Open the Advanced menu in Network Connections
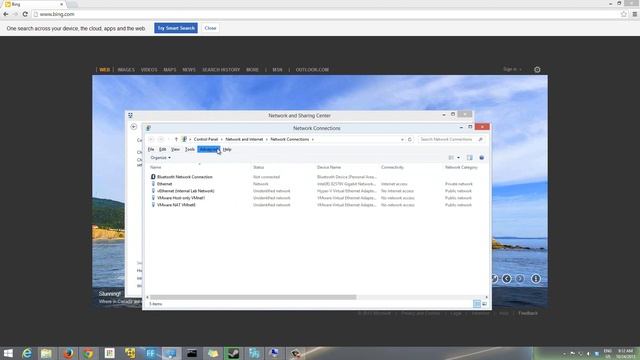Viewport: 640px width, 360px height. click(x=209, y=149)
